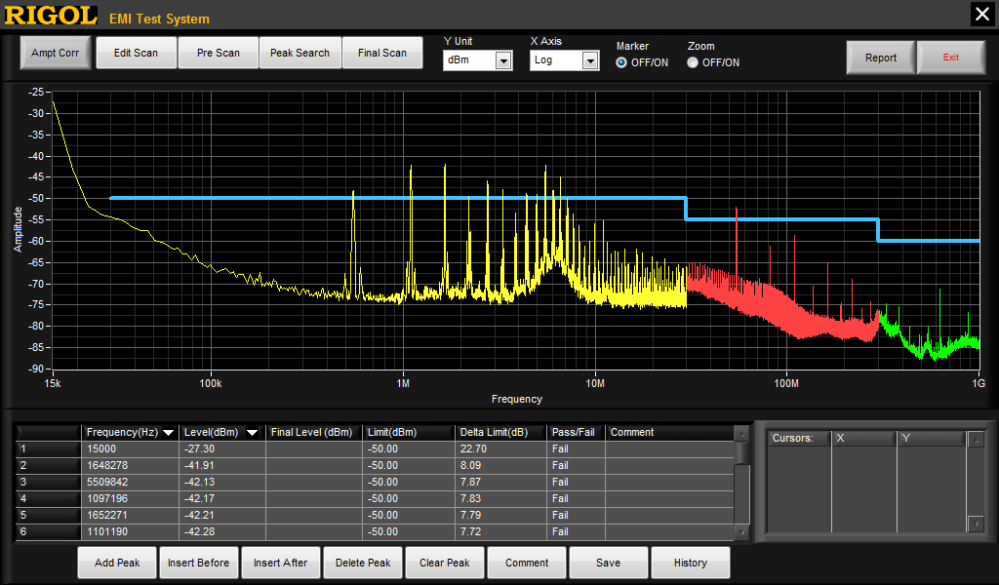Sort by Frequency(Hz) column arrow

169,433
